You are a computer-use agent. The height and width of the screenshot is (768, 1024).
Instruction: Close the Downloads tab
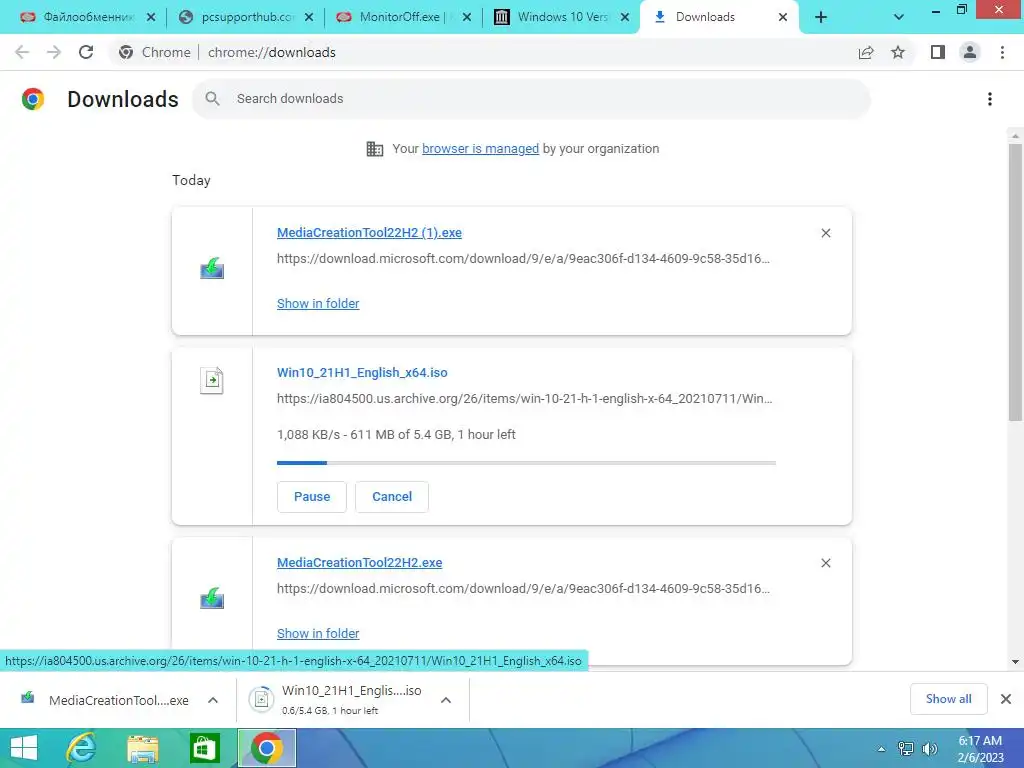point(783,18)
